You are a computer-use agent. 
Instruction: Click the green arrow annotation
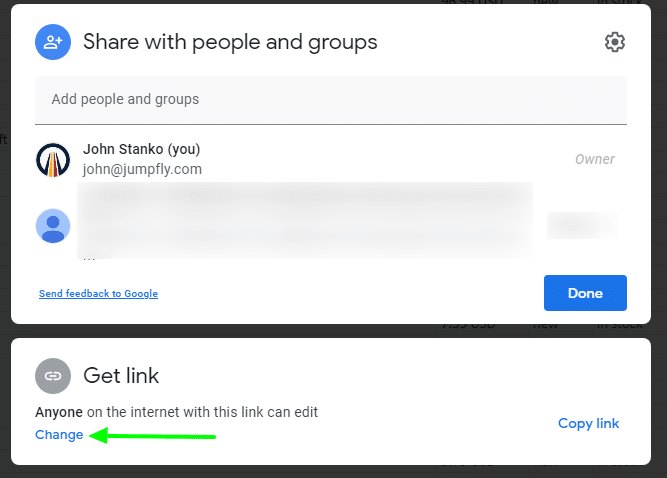point(153,436)
